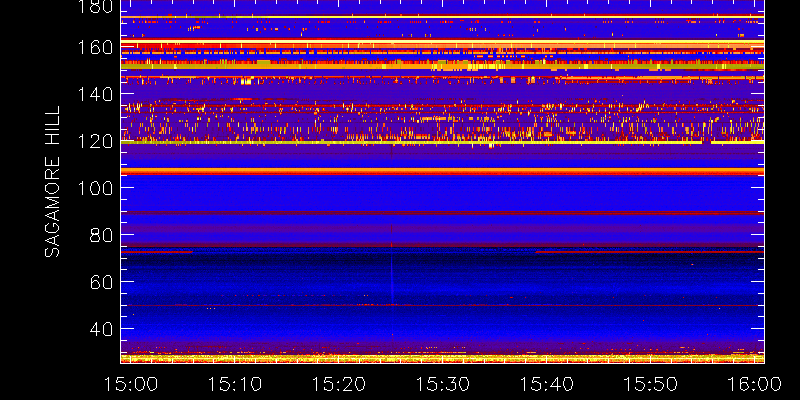
Task: Click the 180 frequency axis label
Action: coord(94,7)
